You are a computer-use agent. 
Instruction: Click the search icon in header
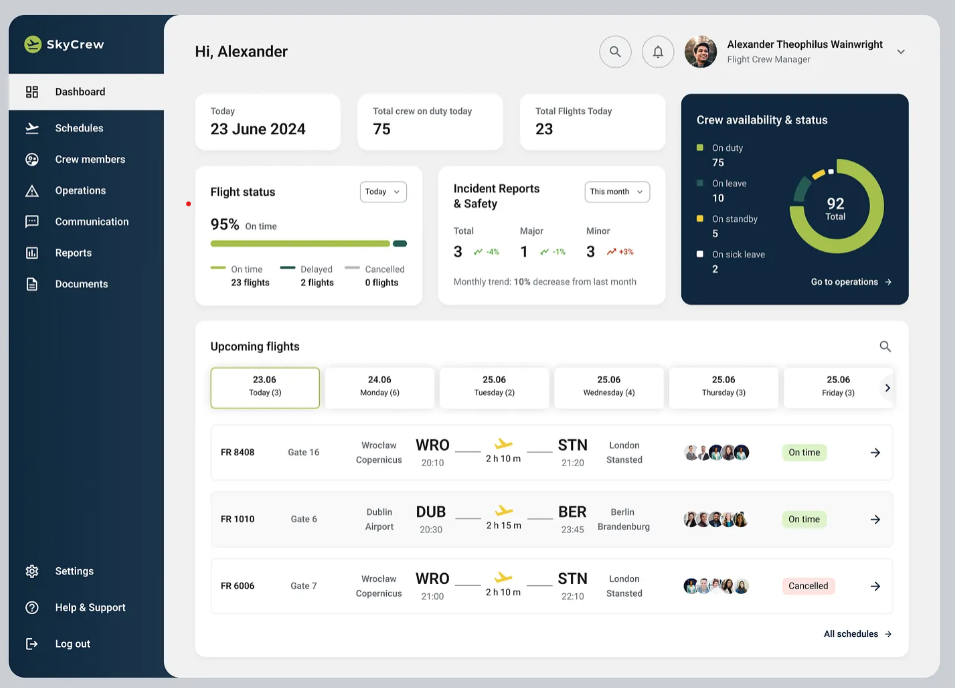615,52
